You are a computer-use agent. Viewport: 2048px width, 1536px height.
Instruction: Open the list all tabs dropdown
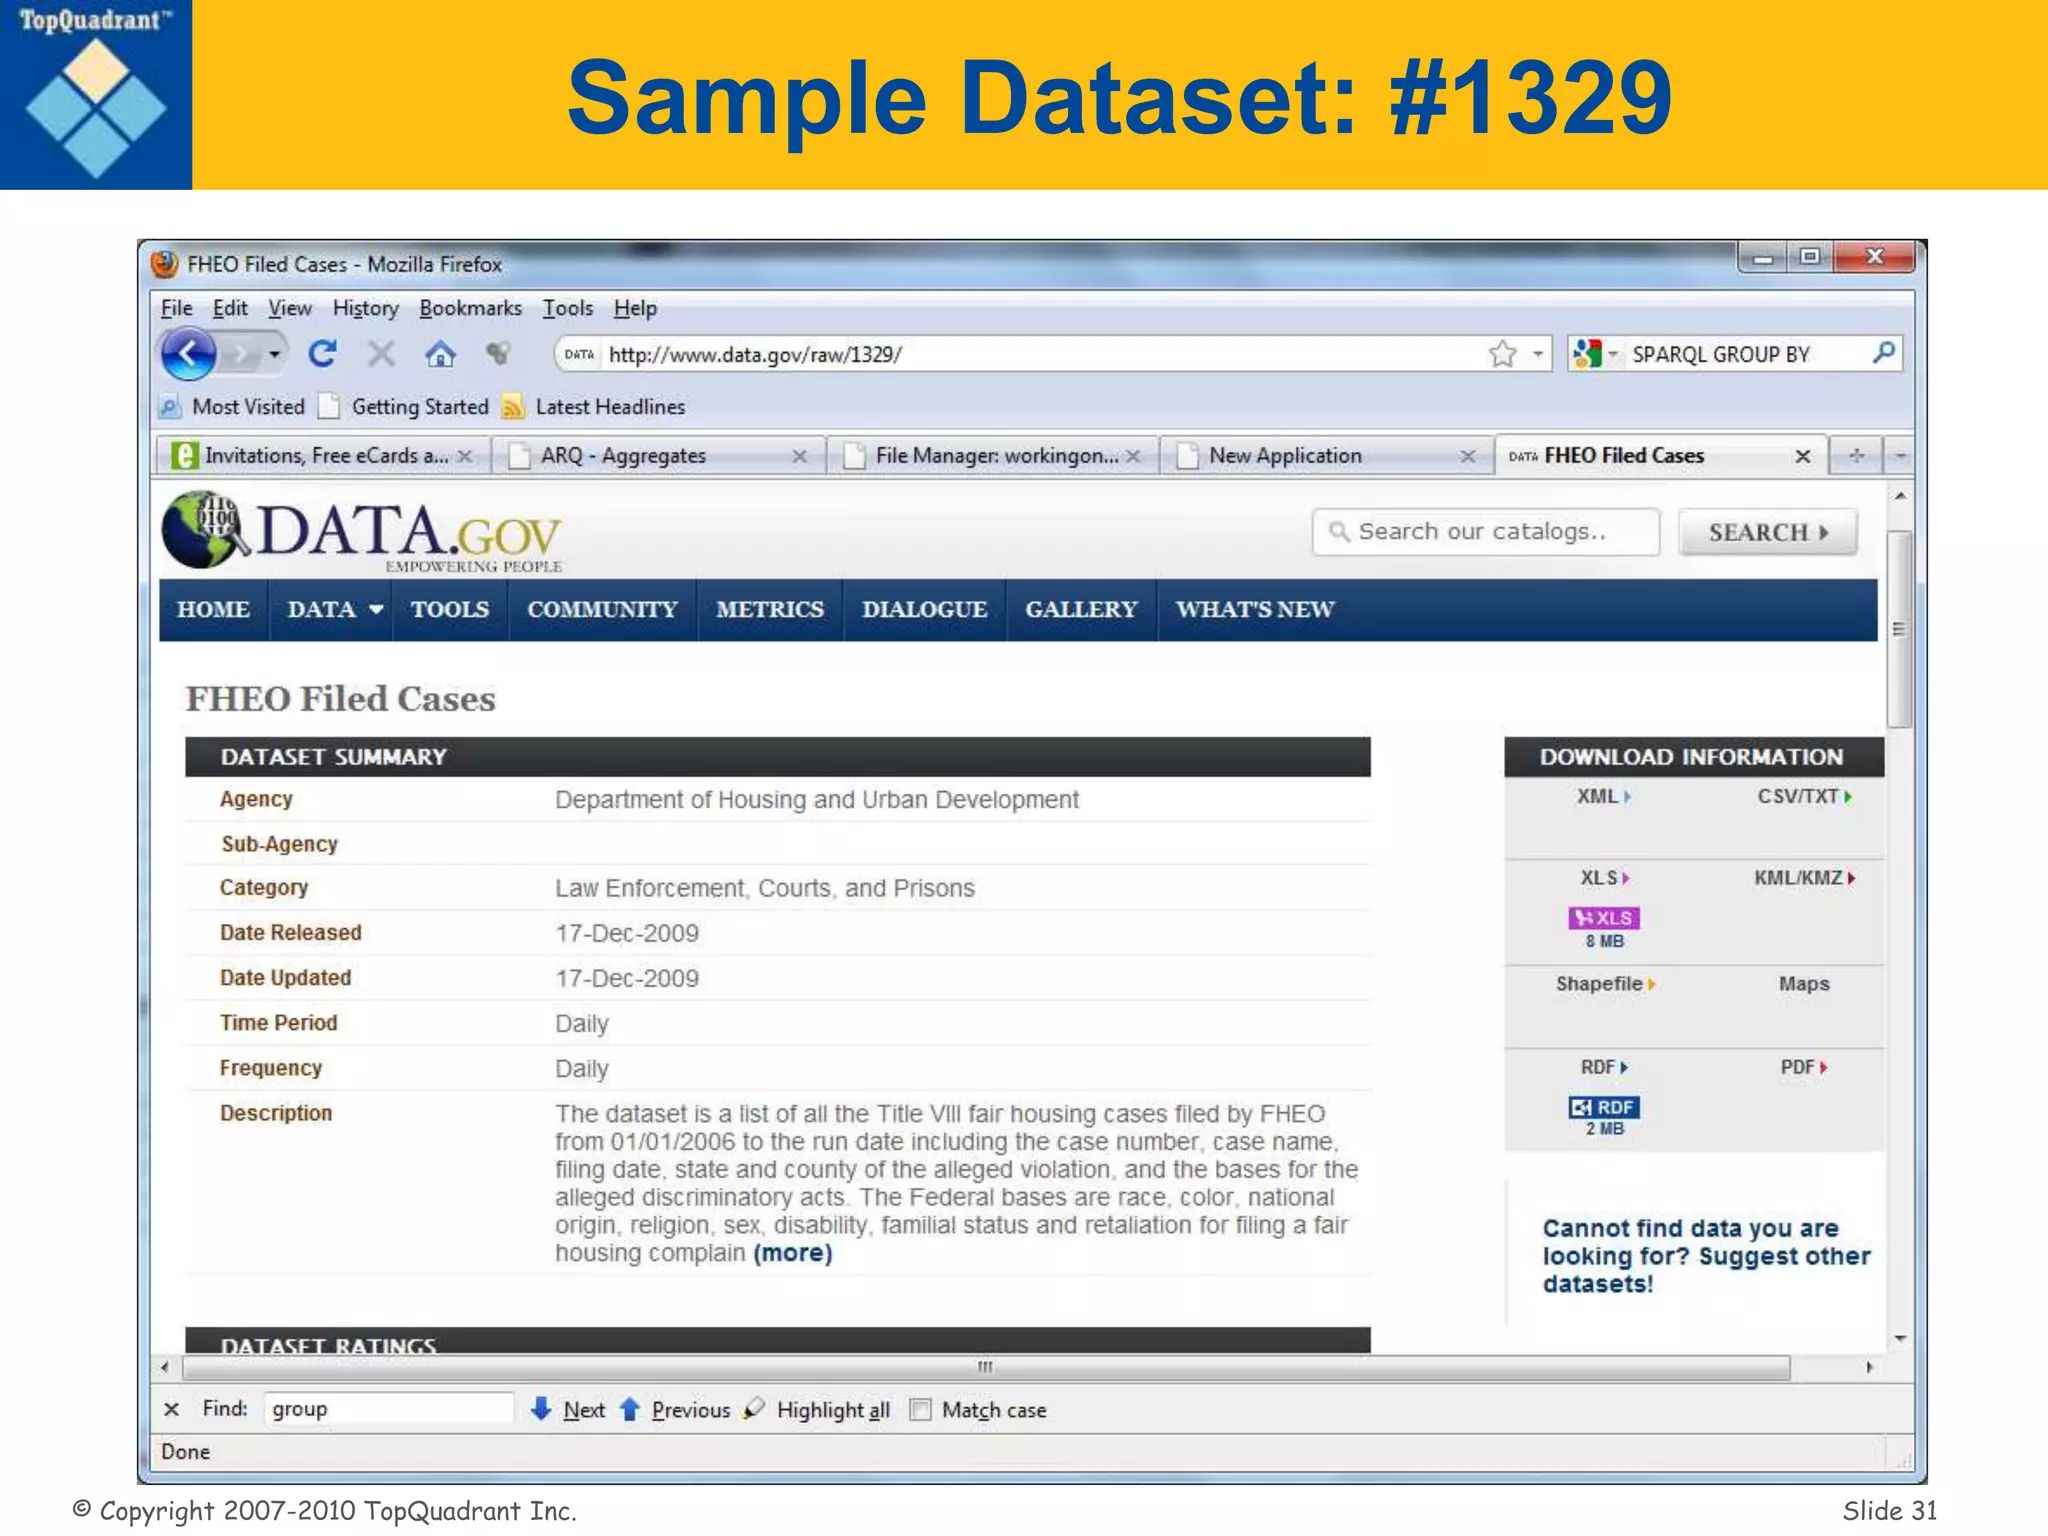1900,456
